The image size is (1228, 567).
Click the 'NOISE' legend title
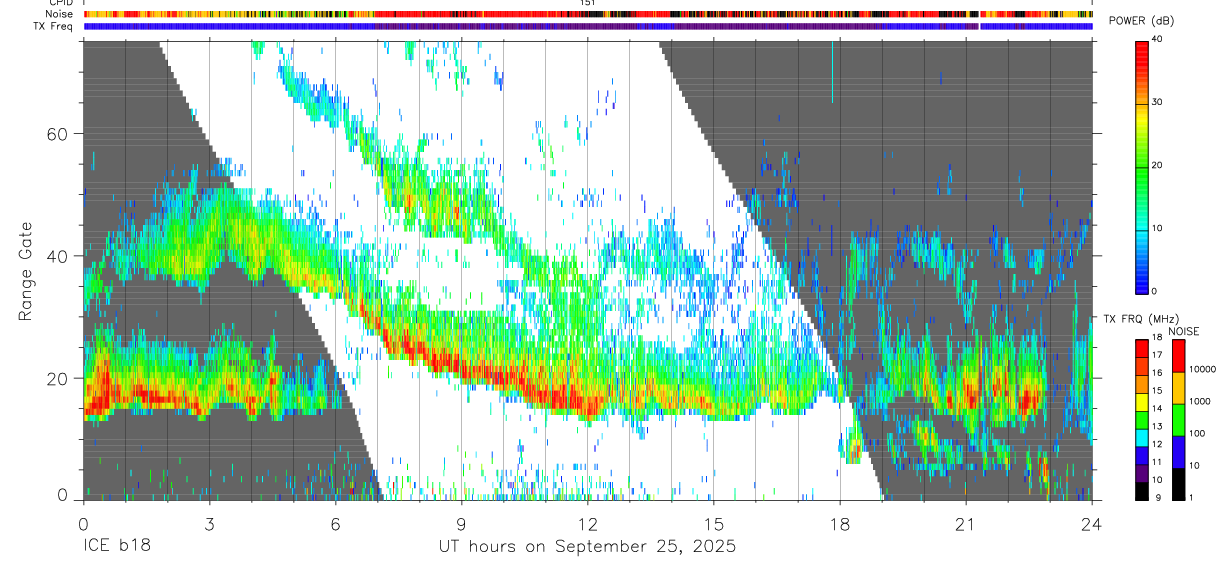(1183, 331)
